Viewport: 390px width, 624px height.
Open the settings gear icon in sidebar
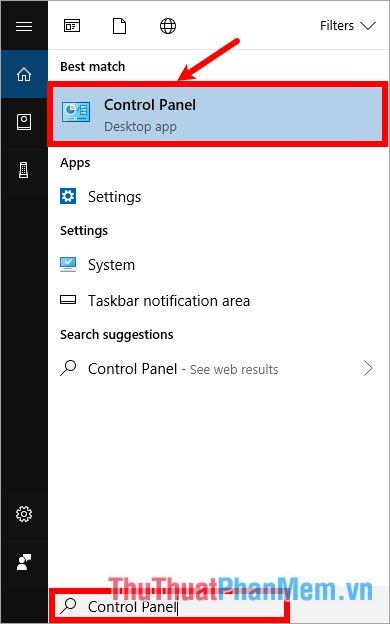tap(24, 514)
